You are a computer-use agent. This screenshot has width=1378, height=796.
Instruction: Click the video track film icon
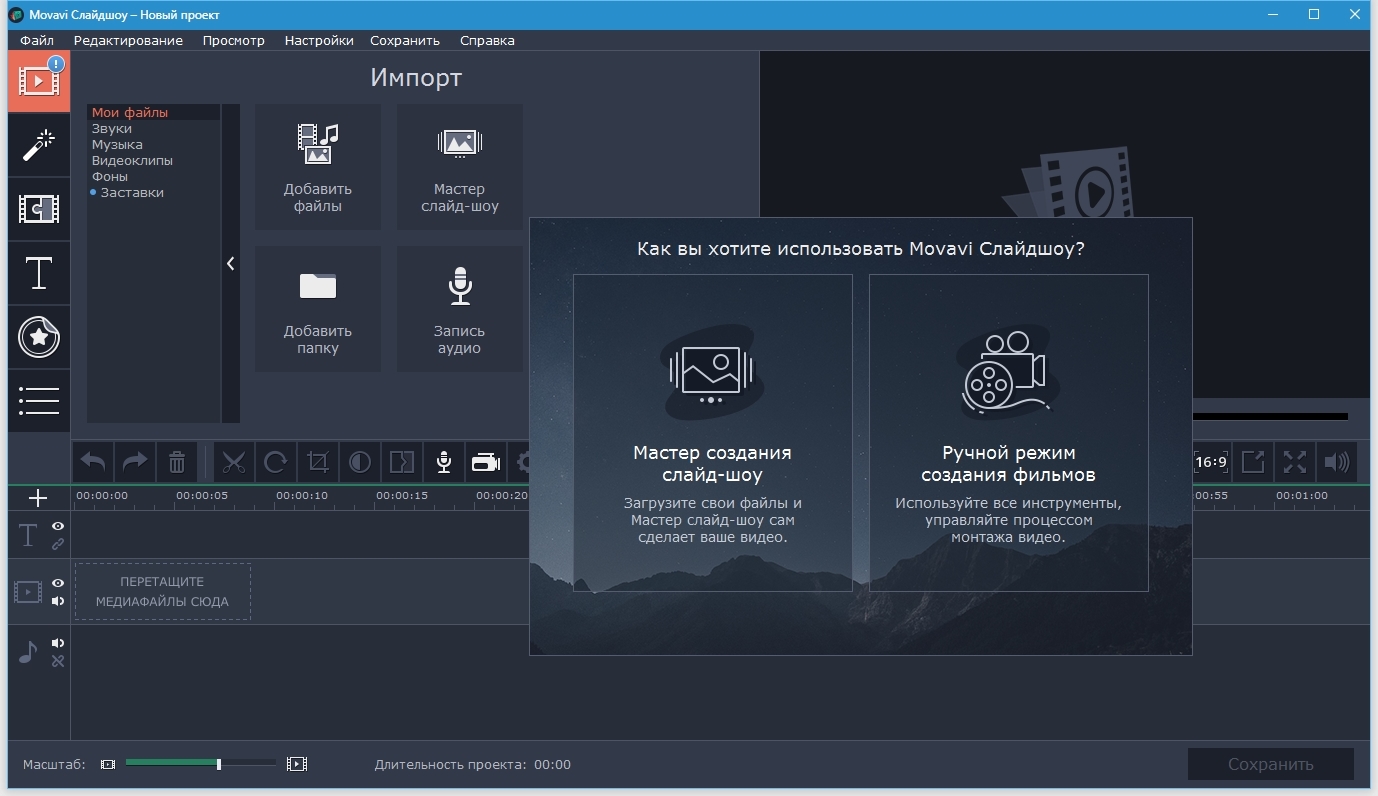27,592
